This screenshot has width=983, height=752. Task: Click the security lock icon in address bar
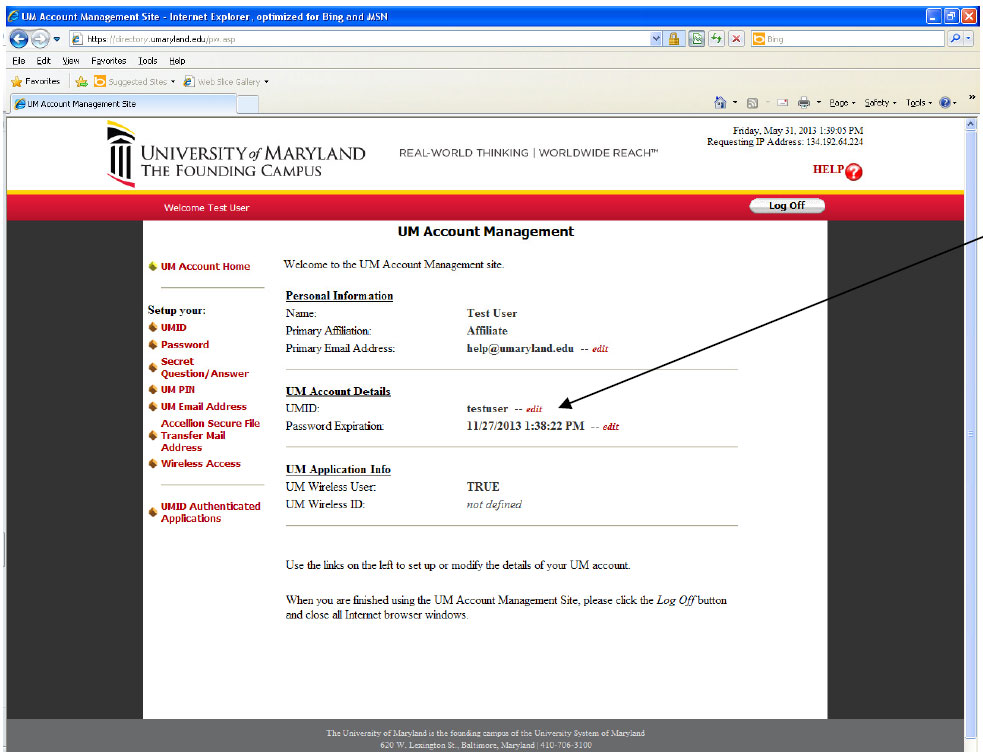[x=674, y=38]
